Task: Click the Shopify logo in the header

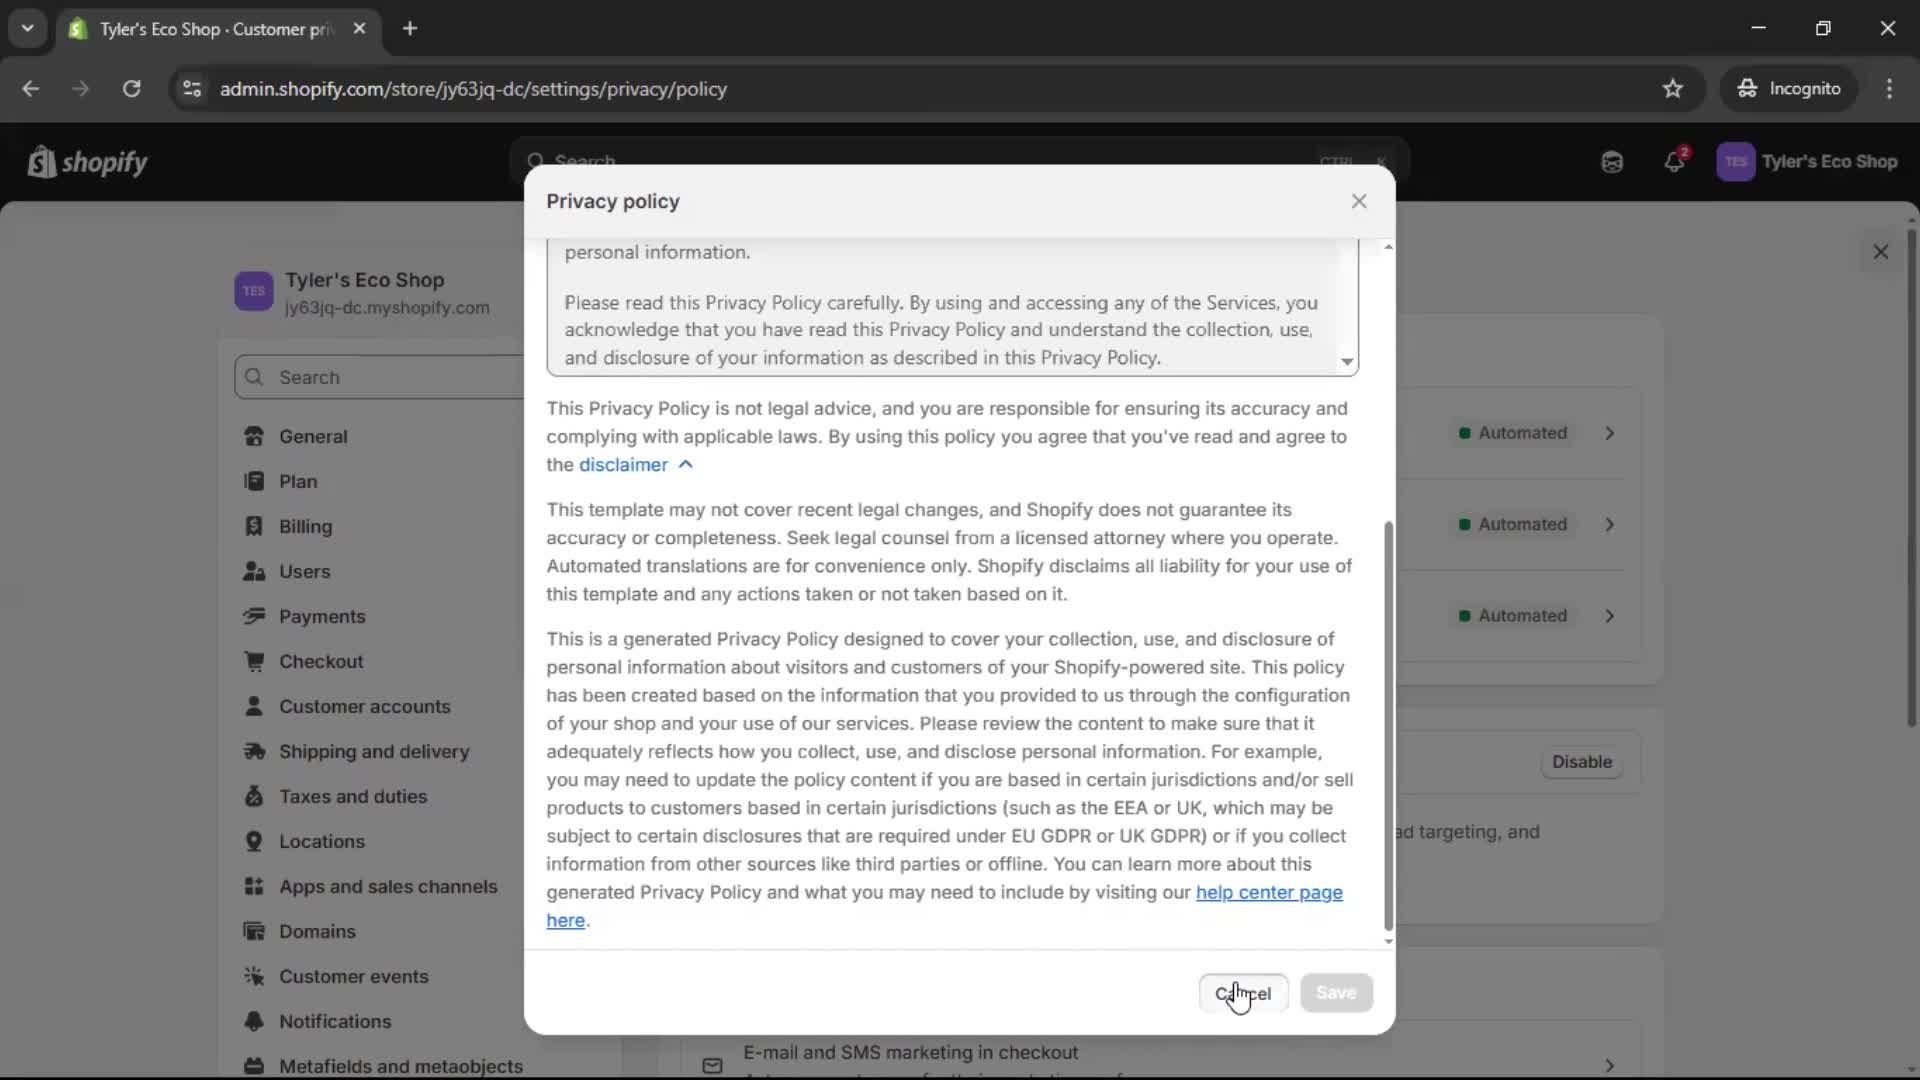Action: click(x=88, y=161)
